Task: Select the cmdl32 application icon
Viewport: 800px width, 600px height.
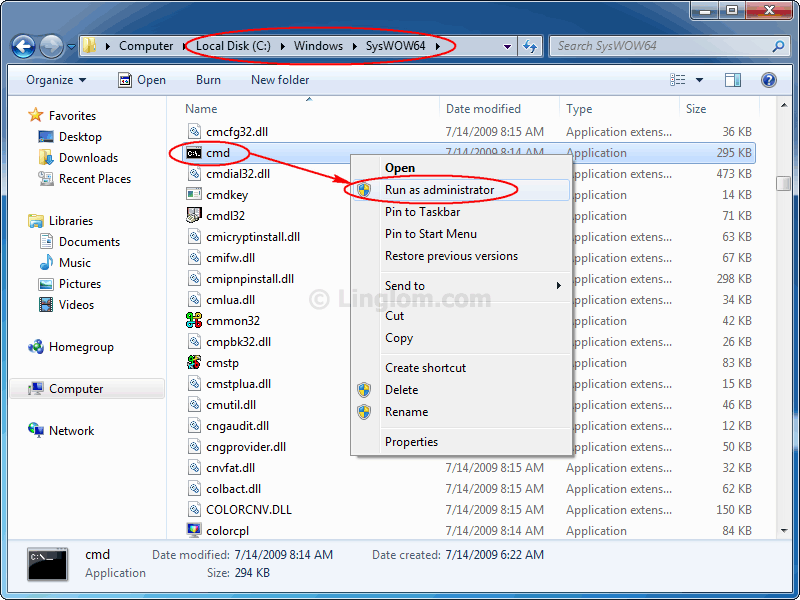Action: point(194,215)
